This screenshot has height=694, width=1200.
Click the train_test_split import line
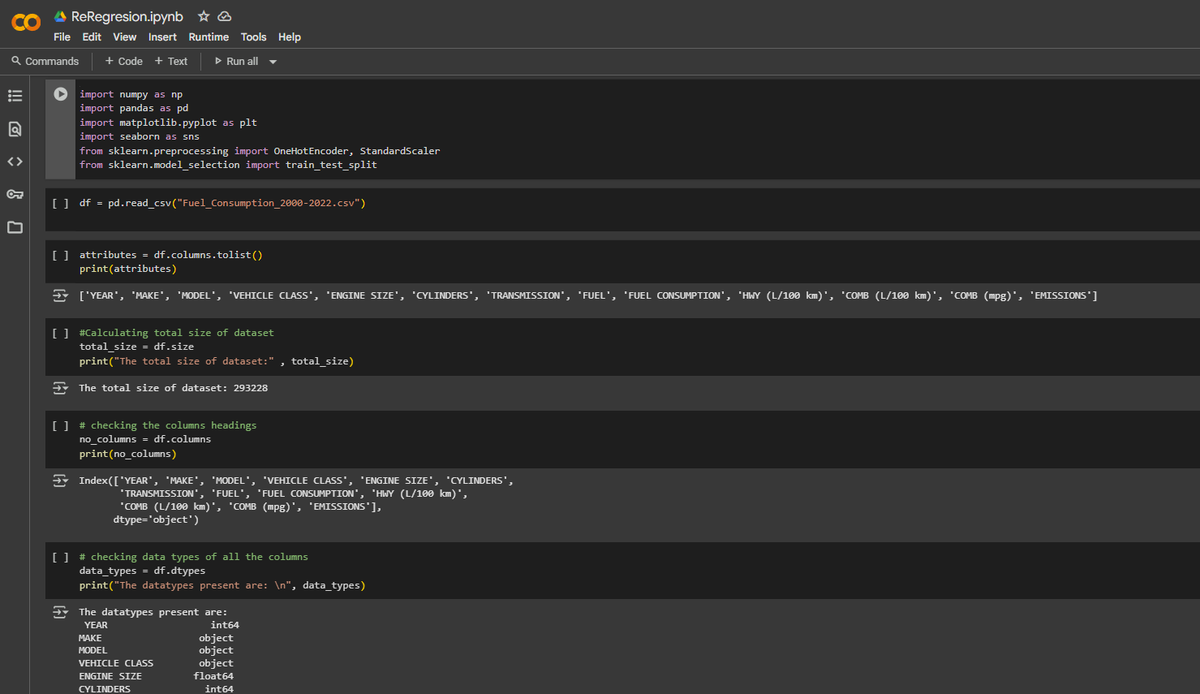[228, 164]
